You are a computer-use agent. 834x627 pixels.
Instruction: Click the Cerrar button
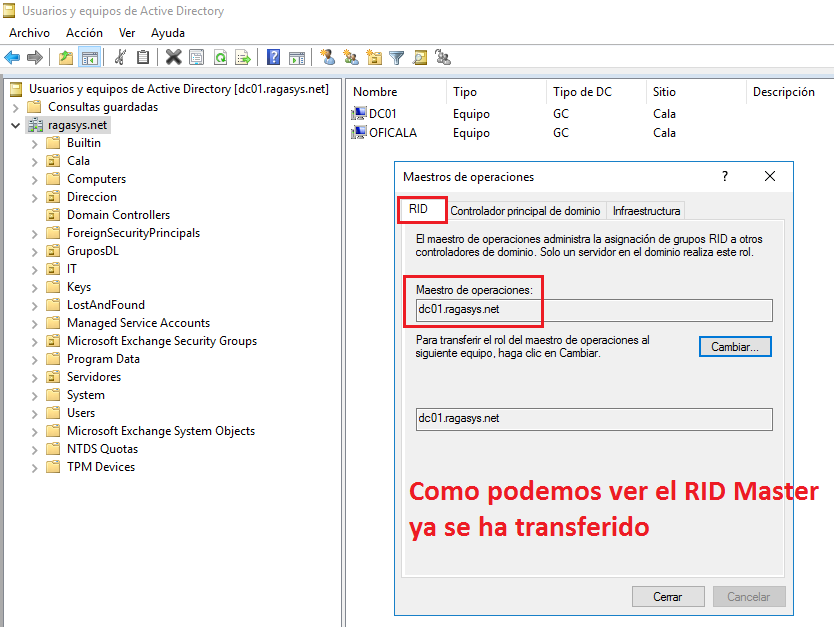click(668, 597)
